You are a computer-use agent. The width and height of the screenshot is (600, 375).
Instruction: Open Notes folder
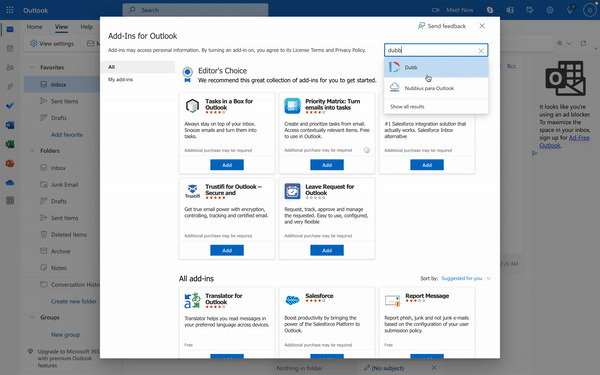click(59, 268)
